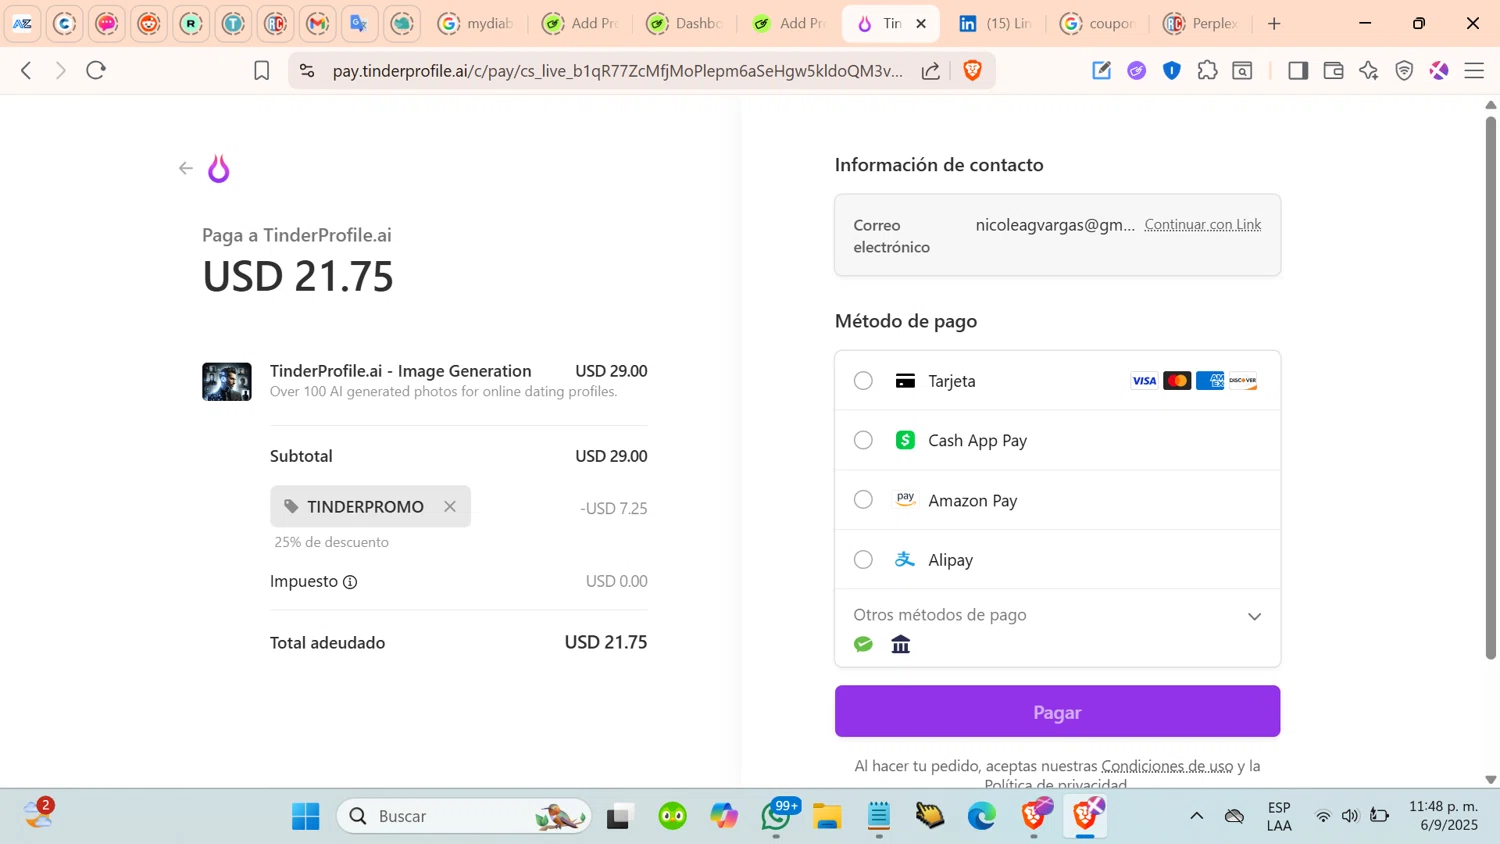
Task: Open the Condiciones de uso link
Action: [x=1167, y=766]
